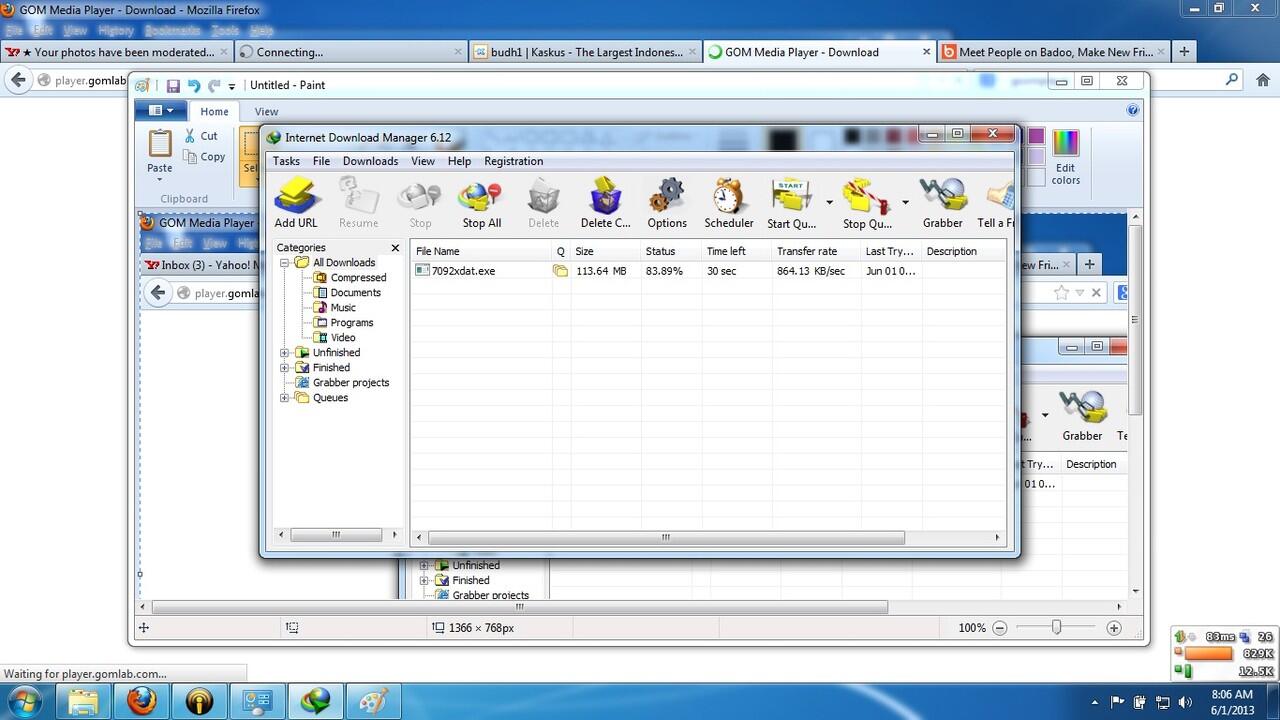Click Paint's zoom slider handle
The height and width of the screenshot is (720, 1280).
(x=1056, y=628)
